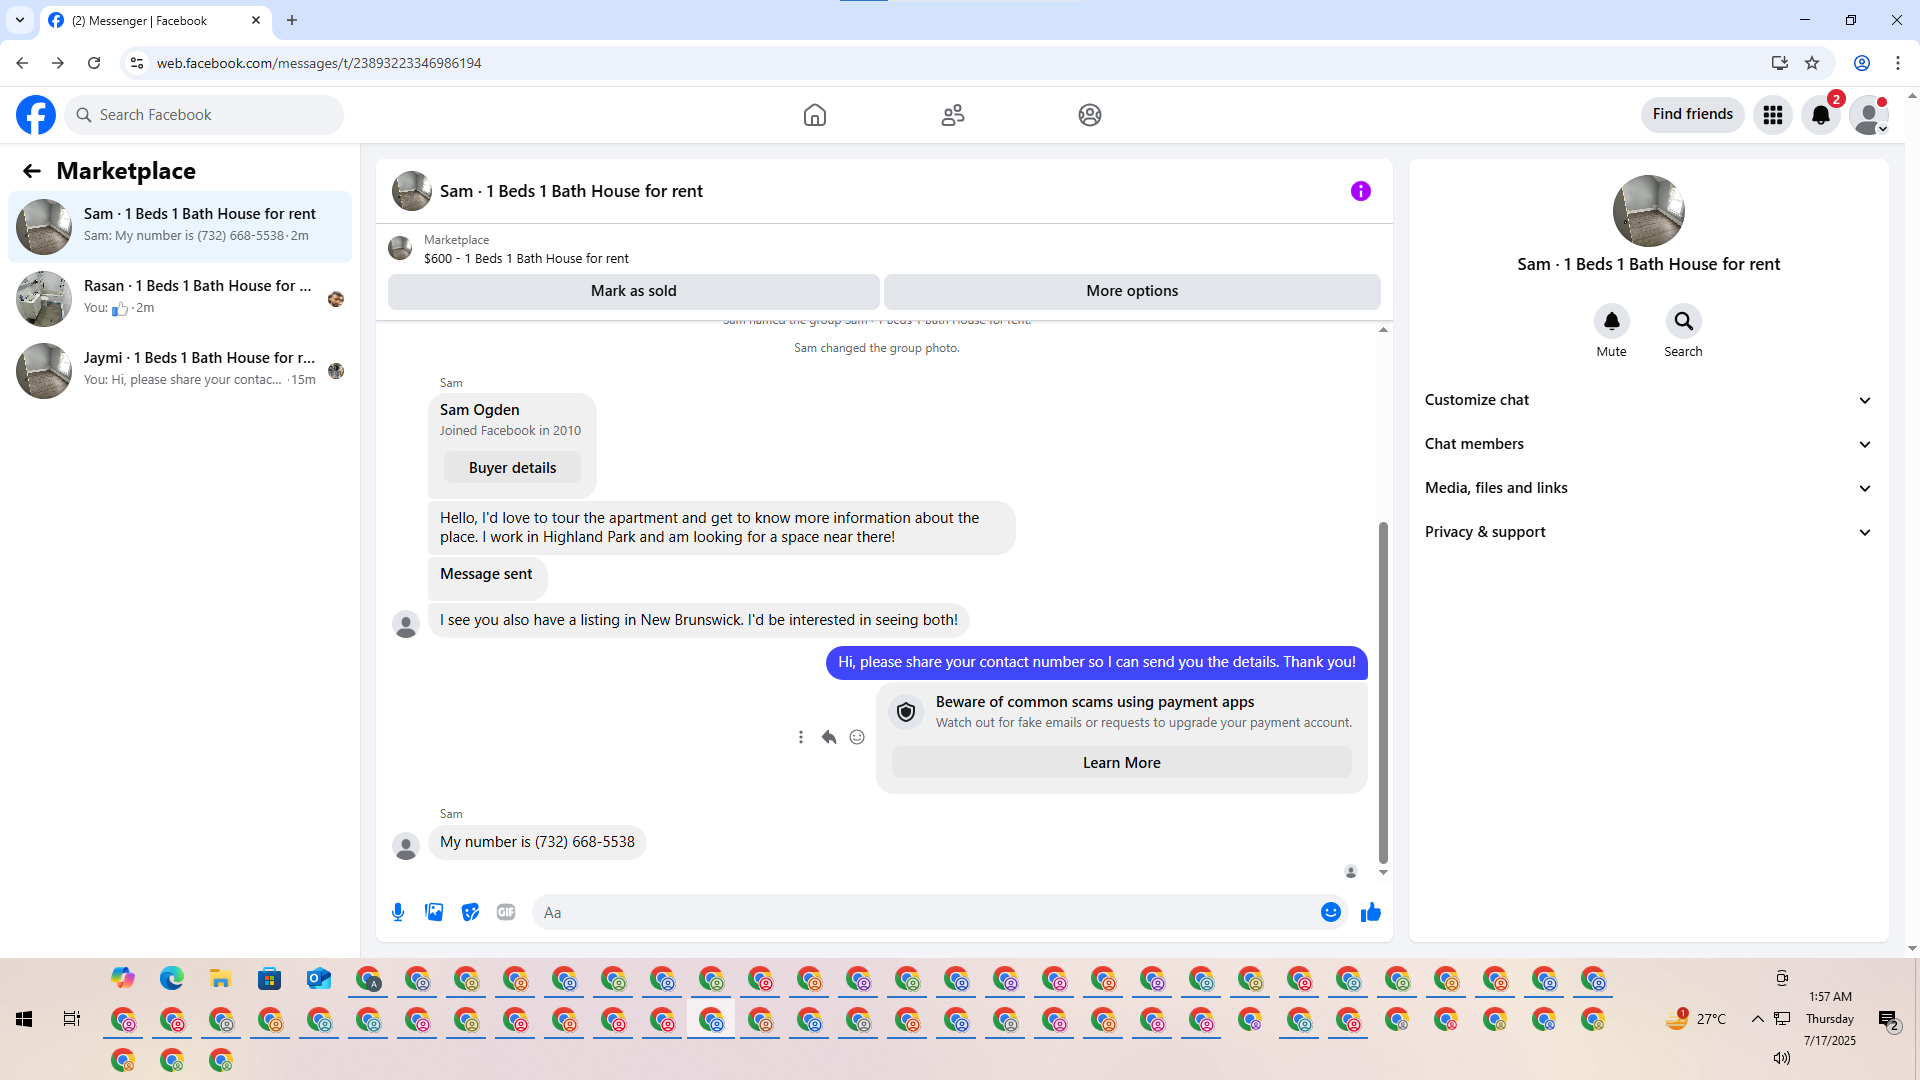Open the Facebook home logo

click(36, 115)
